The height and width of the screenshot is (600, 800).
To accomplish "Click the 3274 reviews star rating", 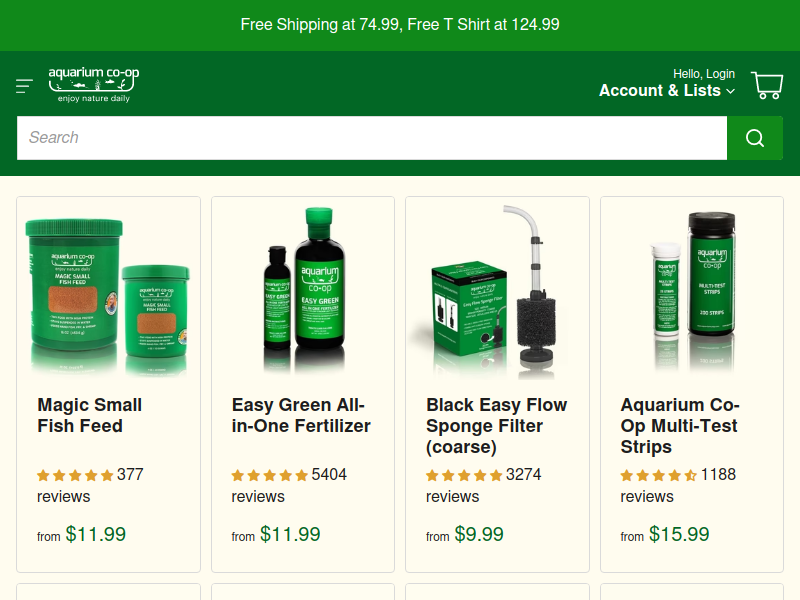I will tap(464, 476).
